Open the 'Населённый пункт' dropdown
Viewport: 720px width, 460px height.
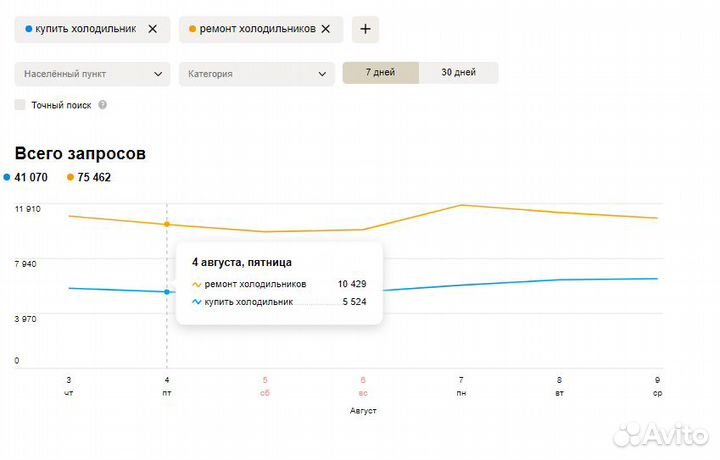92,73
